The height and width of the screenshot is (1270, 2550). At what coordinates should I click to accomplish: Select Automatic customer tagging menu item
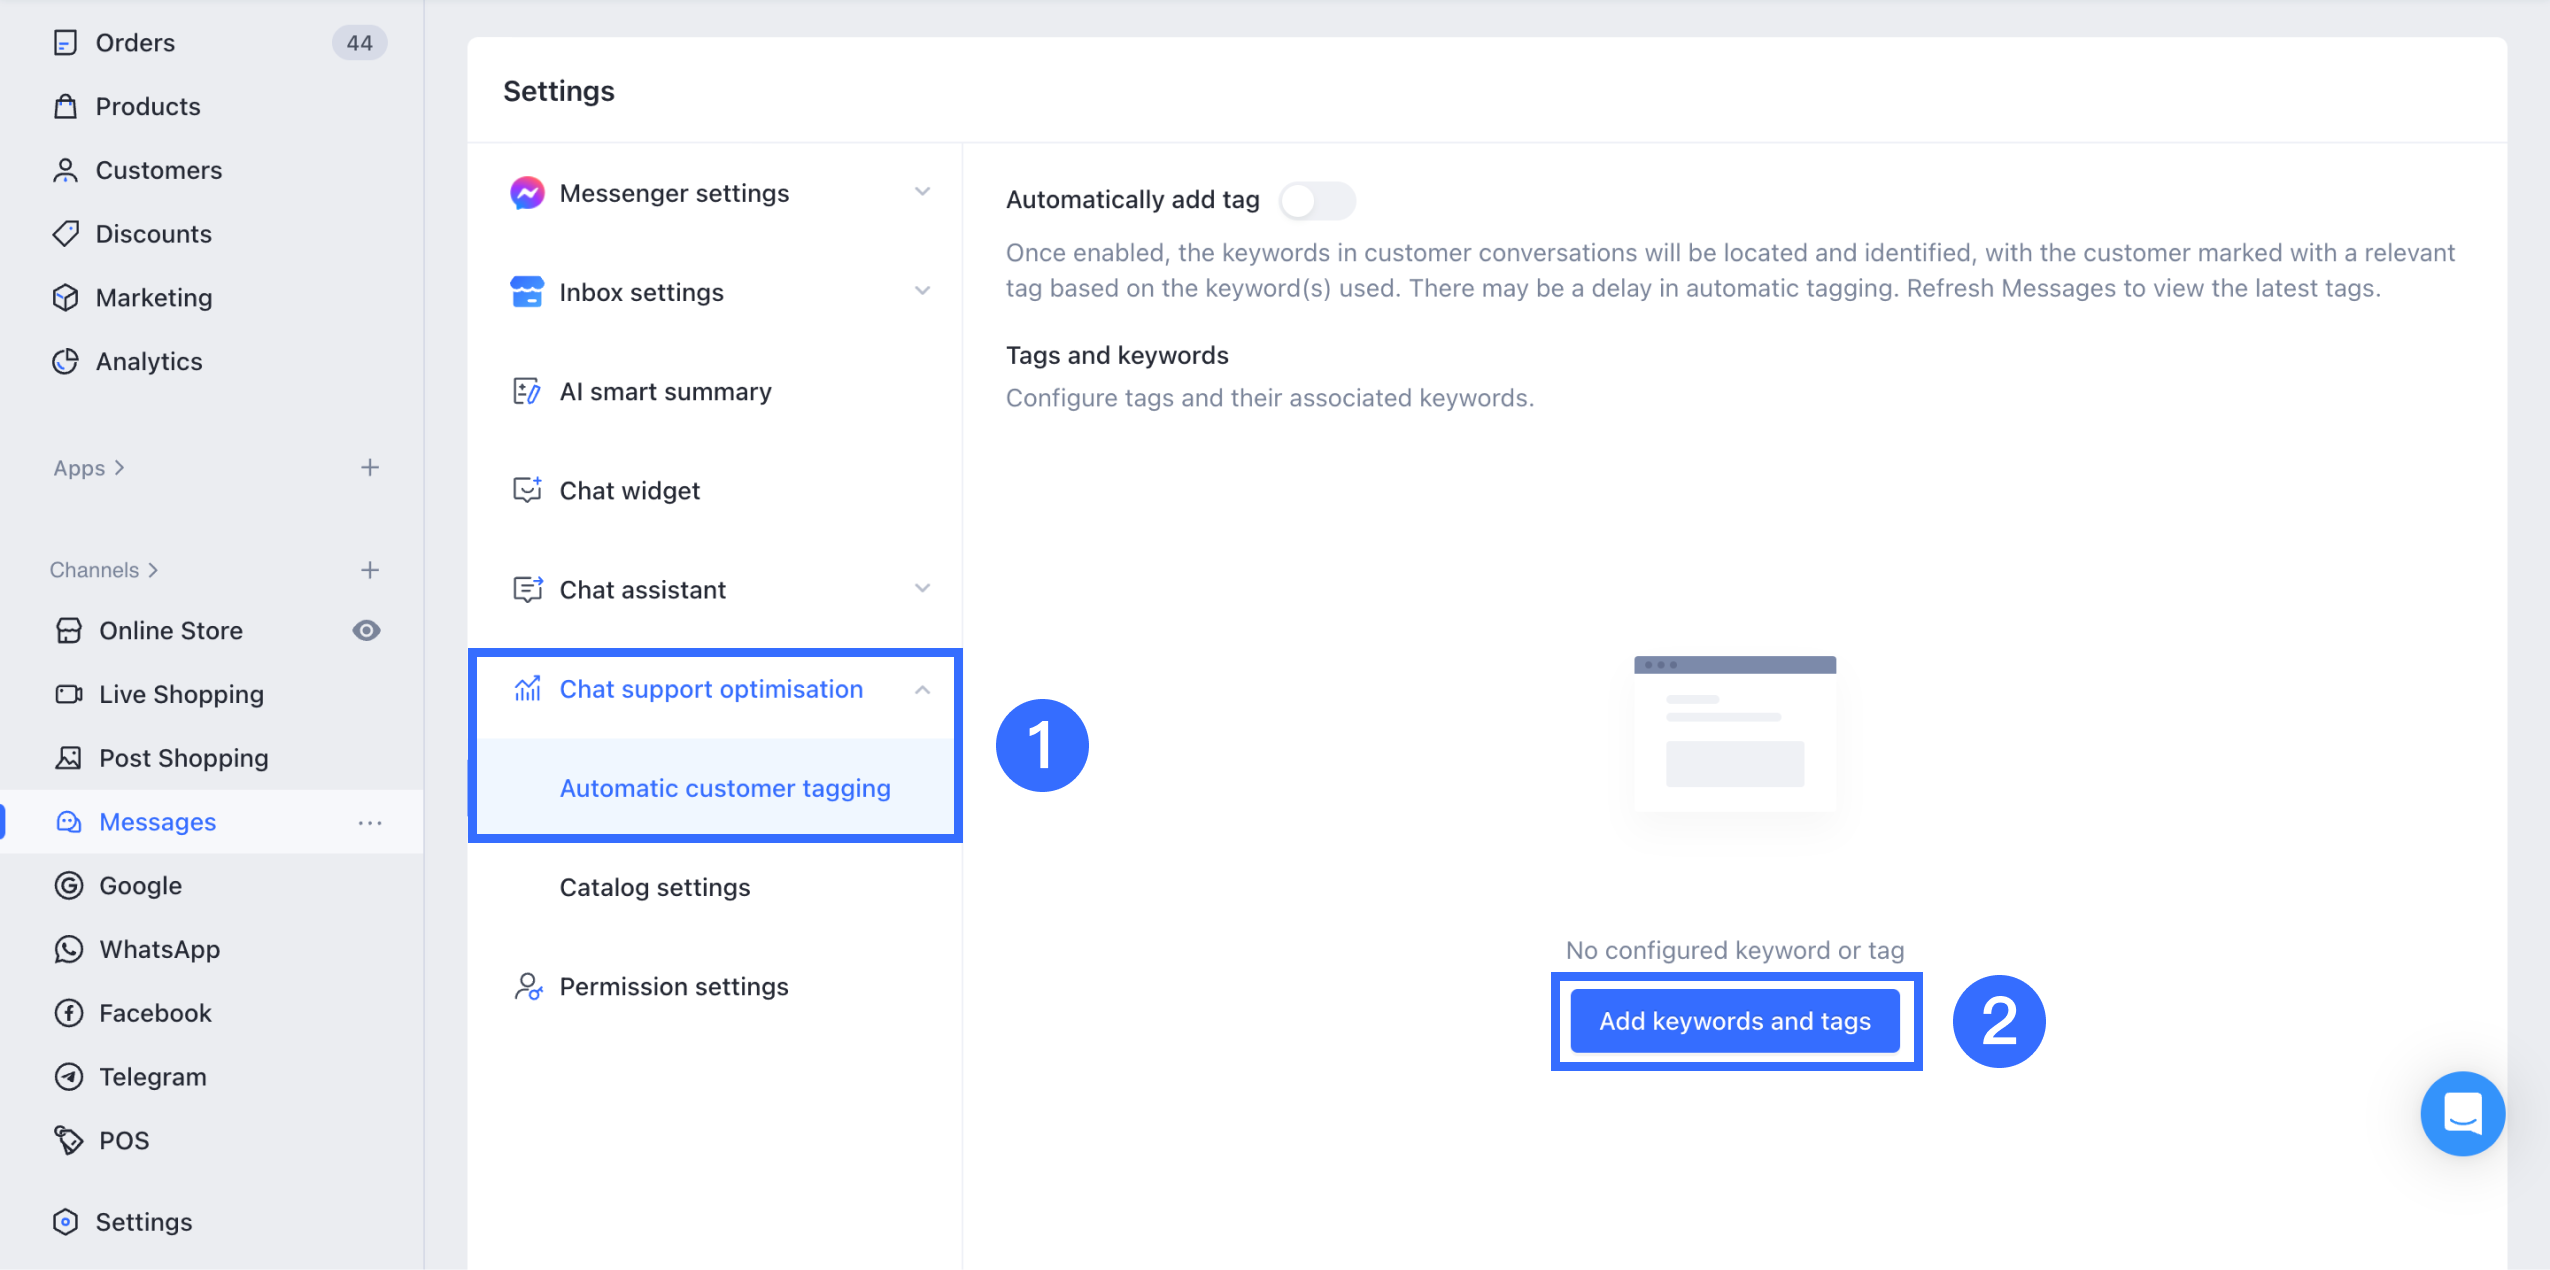[725, 788]
